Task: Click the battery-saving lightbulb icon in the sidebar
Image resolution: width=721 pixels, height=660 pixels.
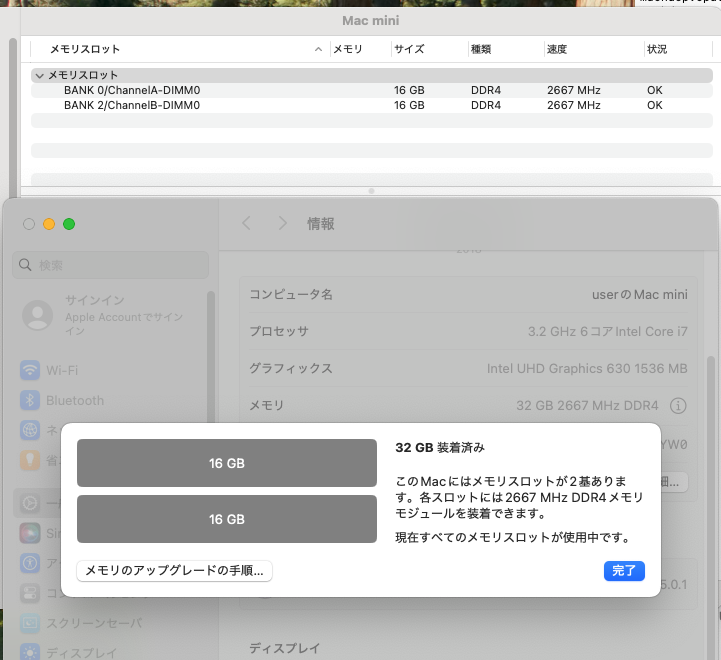Action: tap(30, 460)
